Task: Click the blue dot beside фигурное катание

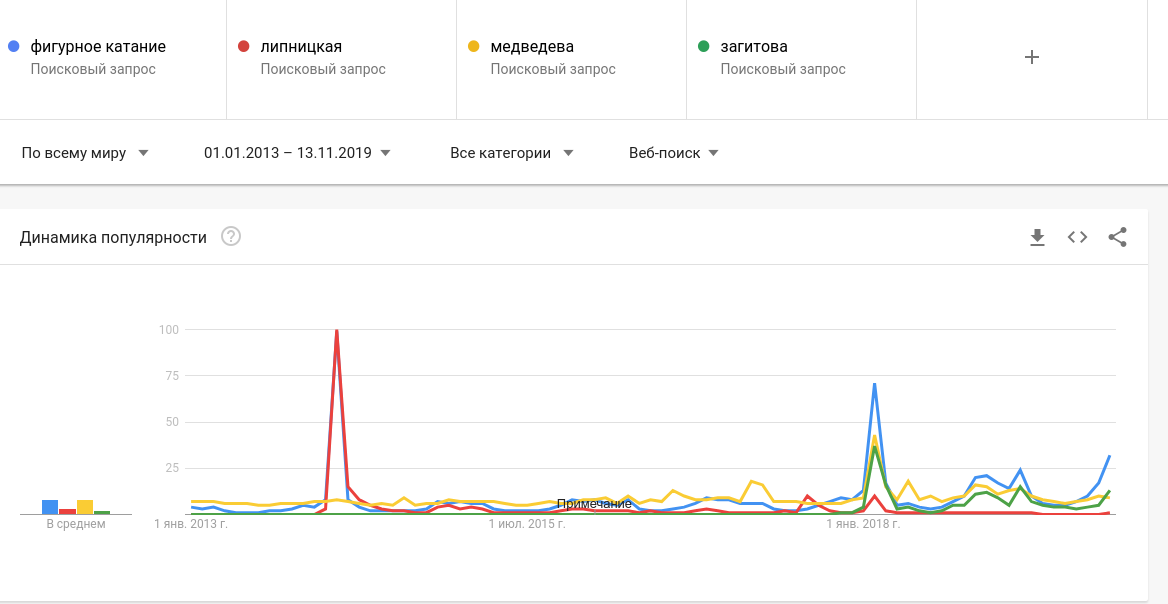Action: [x=13, y=46]
